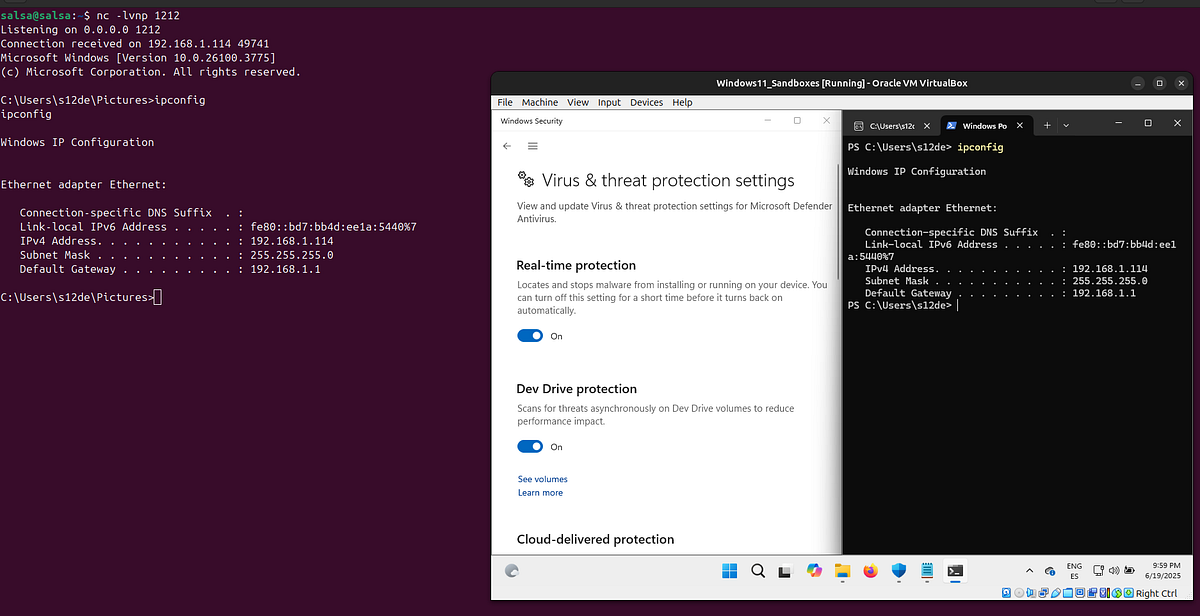
Task: Open Windows Terminal from the taskbar
Action: pyautogui.click(x=954, y=571)
